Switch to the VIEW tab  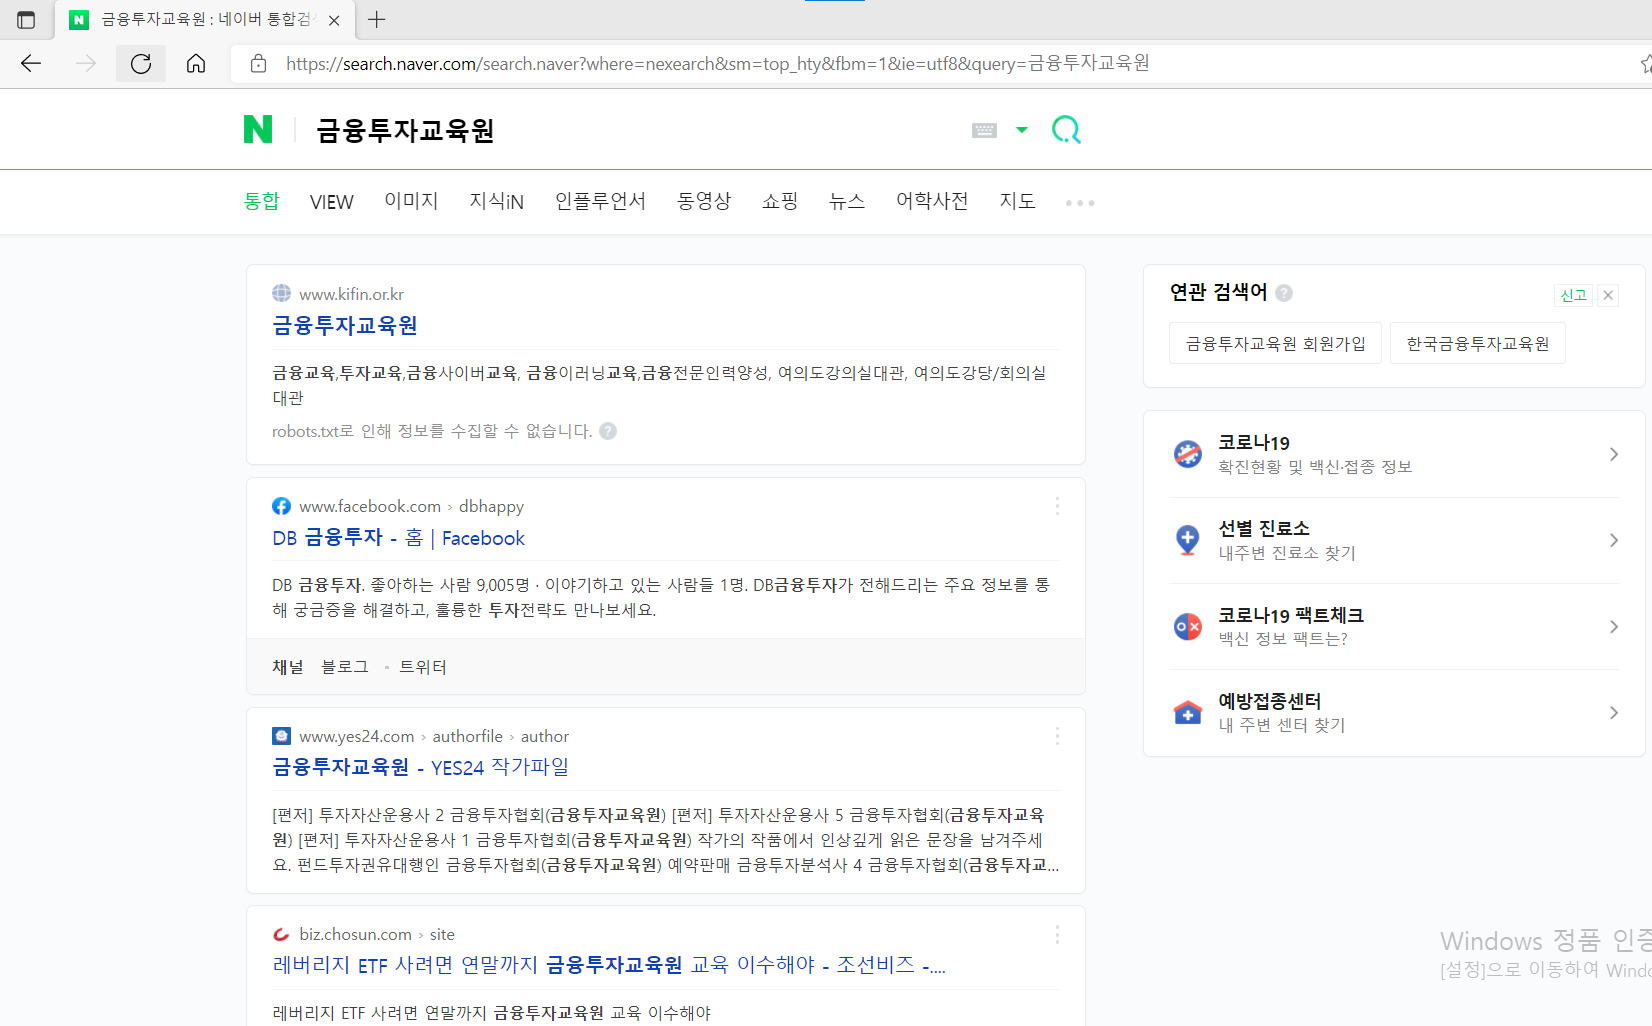331,202
